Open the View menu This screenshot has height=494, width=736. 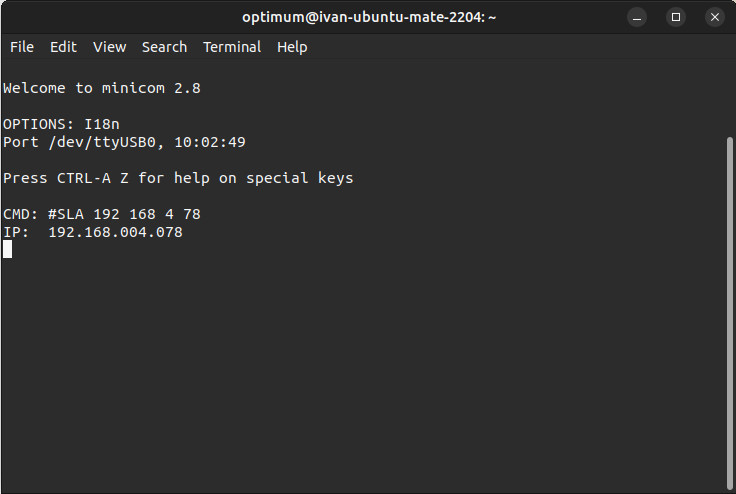pos(110,47)
